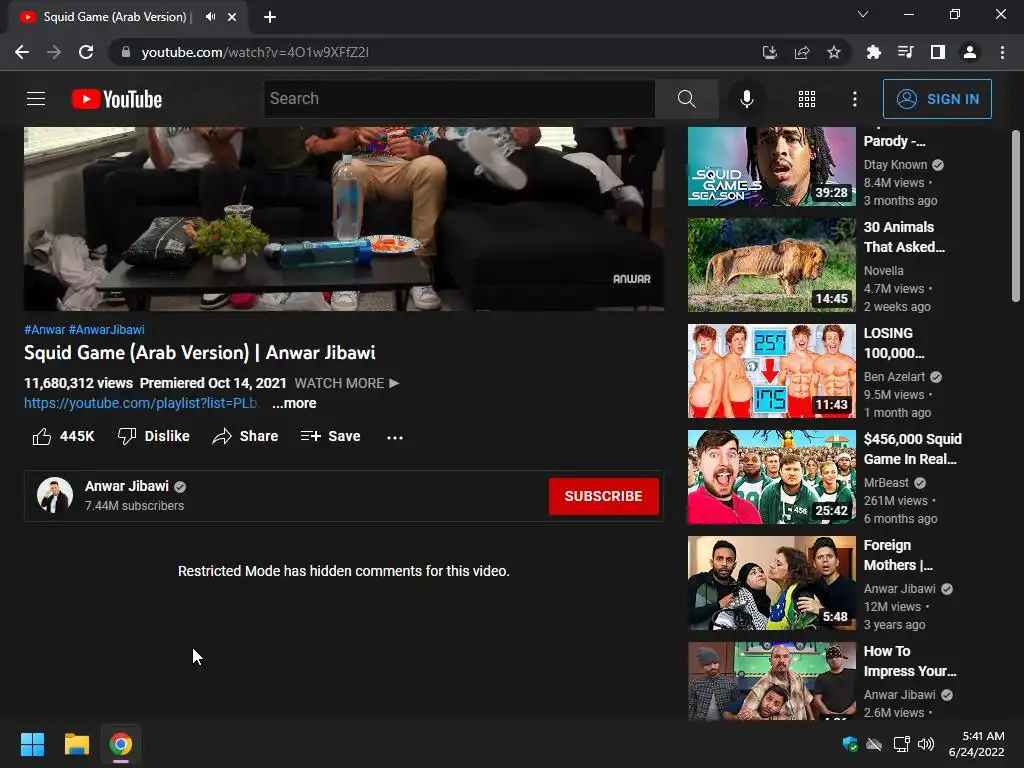Click 'Dtay Known' channel name
This screenshot has height=768, width=1024.
click(895, 165)
